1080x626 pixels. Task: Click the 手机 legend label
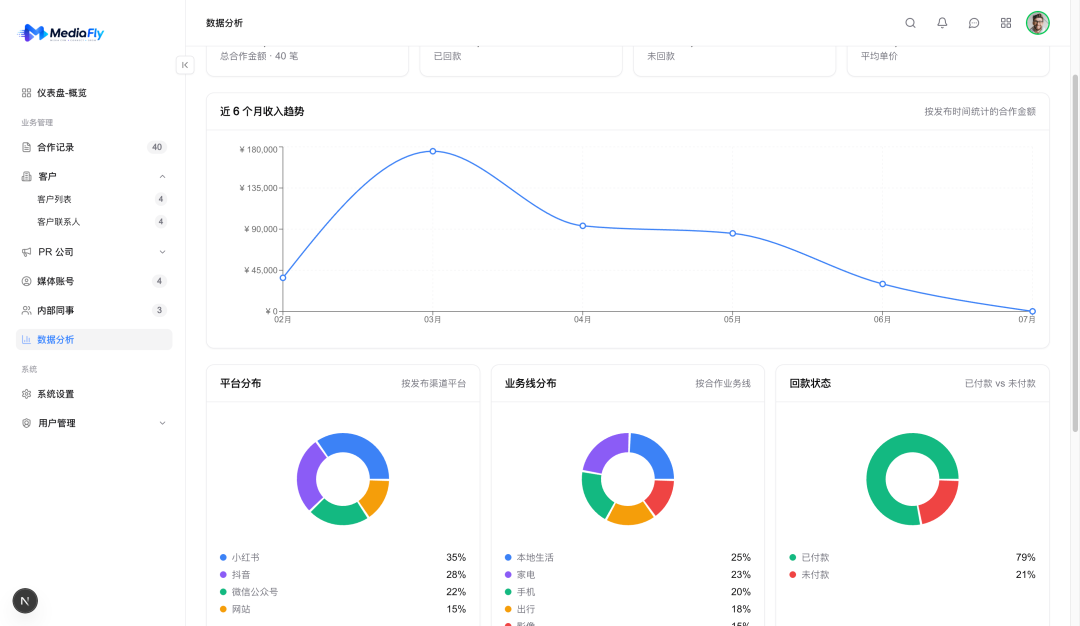[x=526, y=592]
